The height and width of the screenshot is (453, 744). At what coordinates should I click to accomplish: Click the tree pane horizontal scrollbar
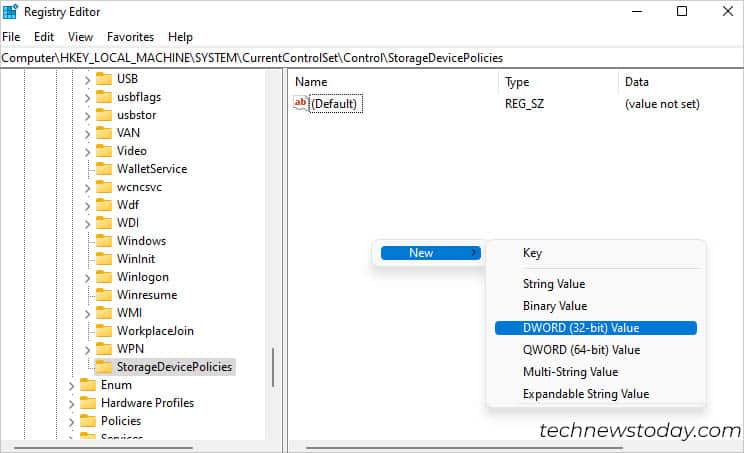tap(103, 447)
